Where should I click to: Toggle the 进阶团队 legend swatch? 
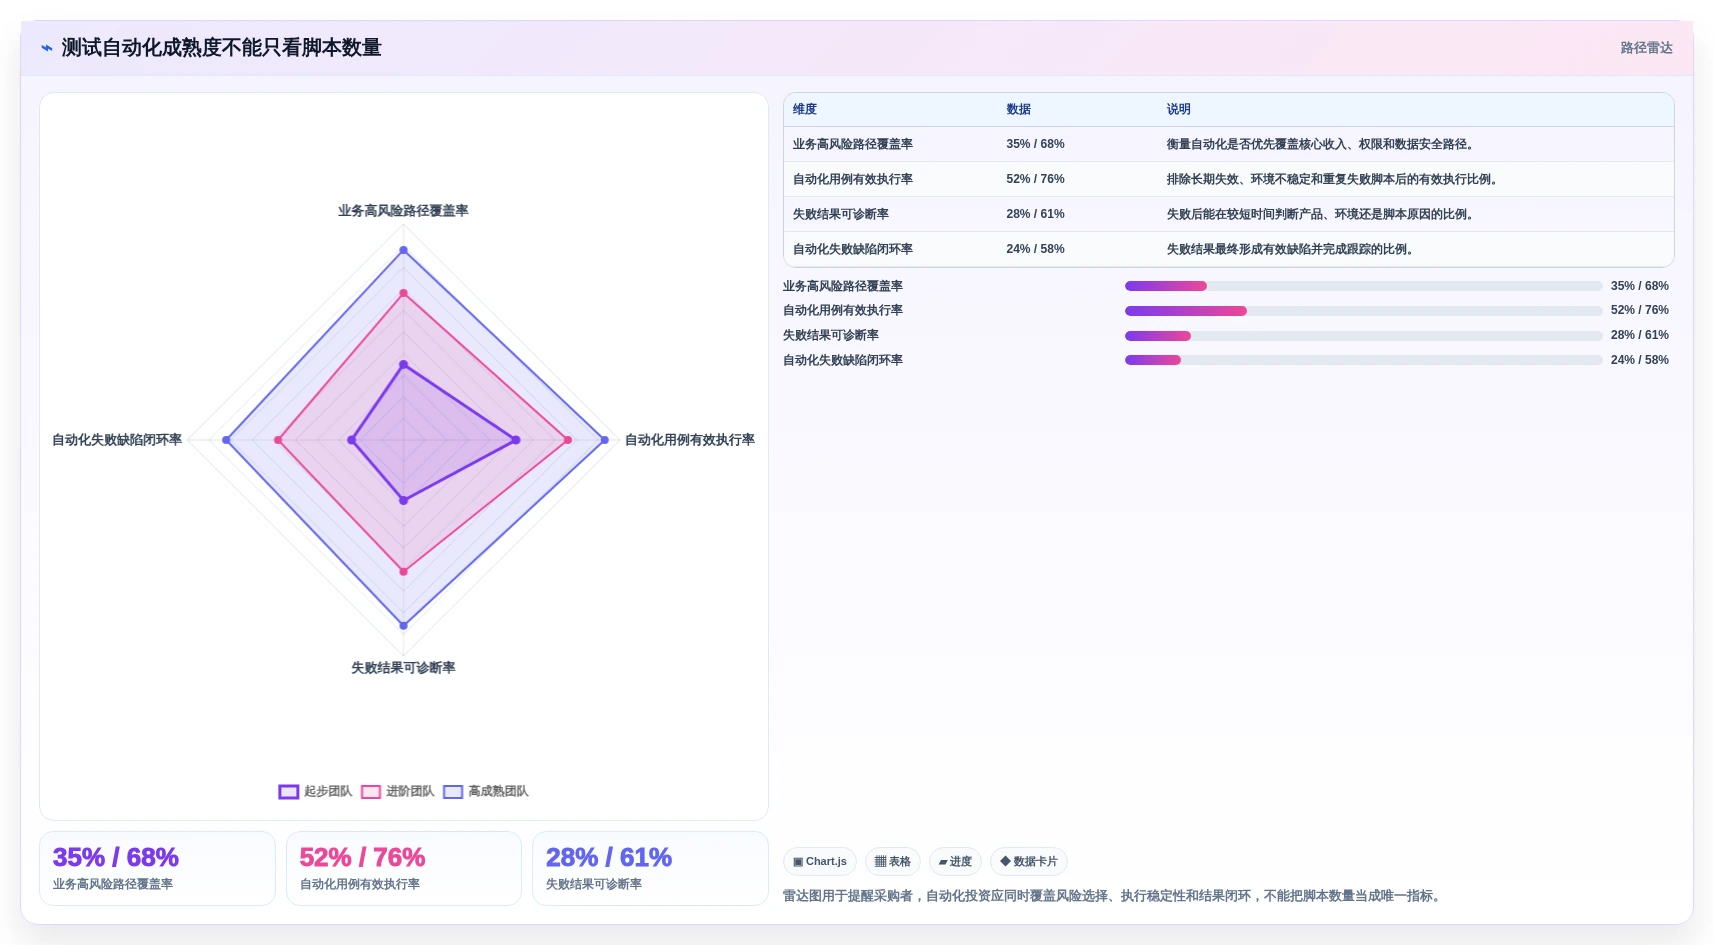coord(371,792)
